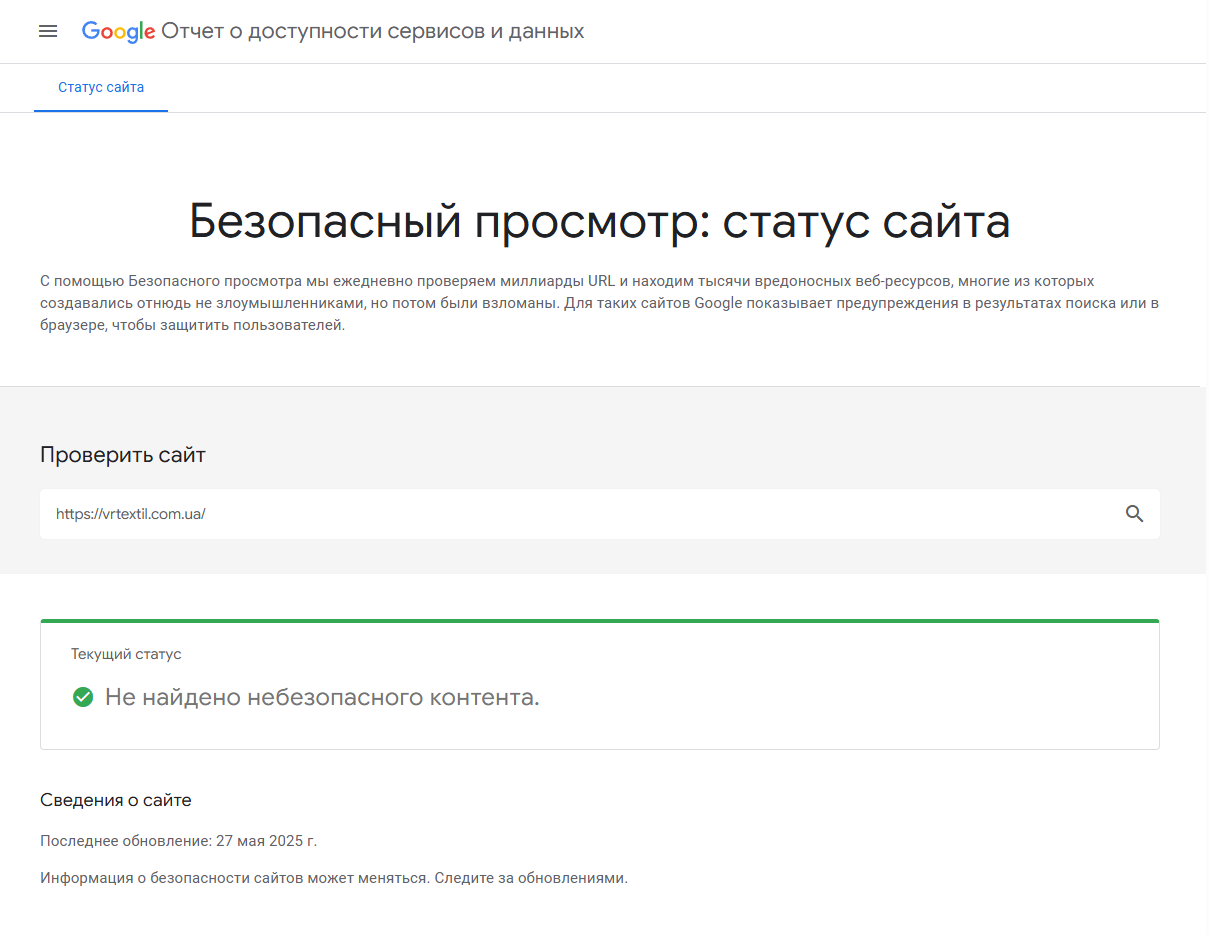Click the "Текущий статус" label

(x=126, y=654)
